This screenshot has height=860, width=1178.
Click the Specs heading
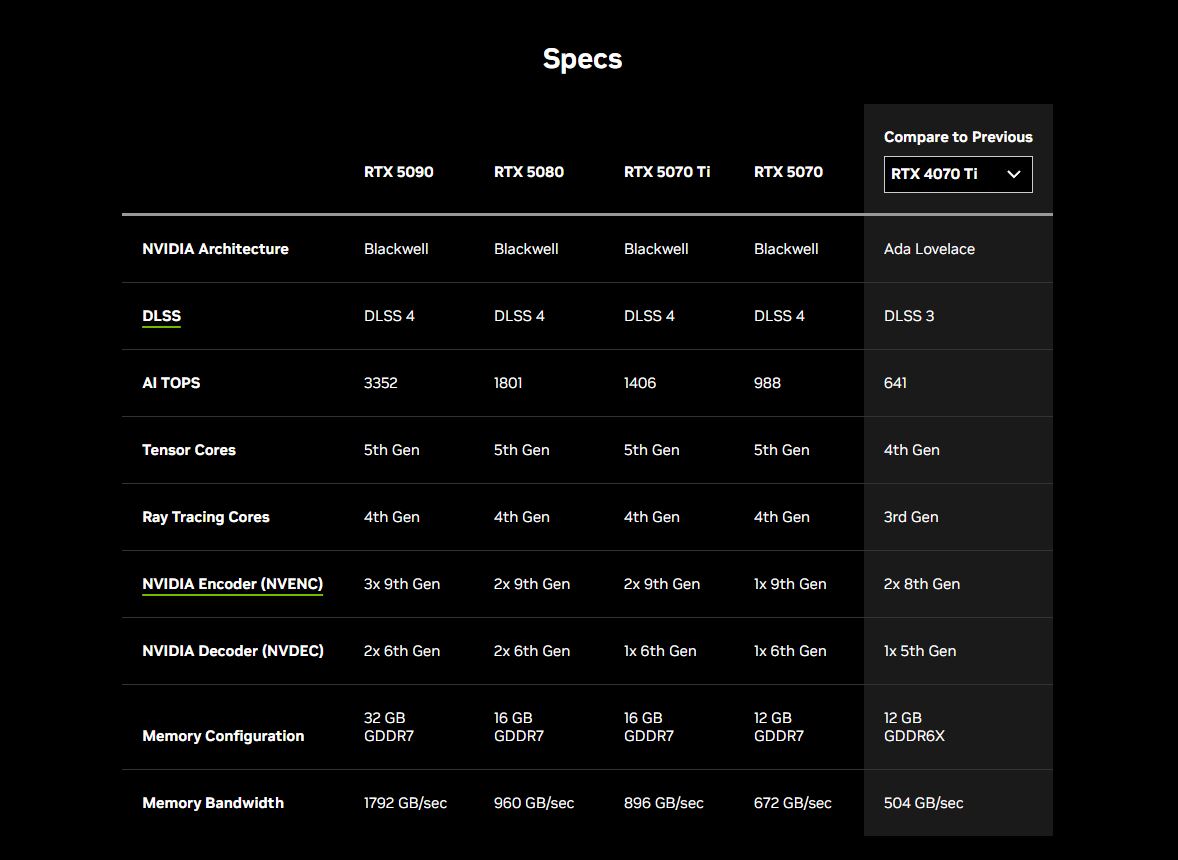[x=582, y=59]
